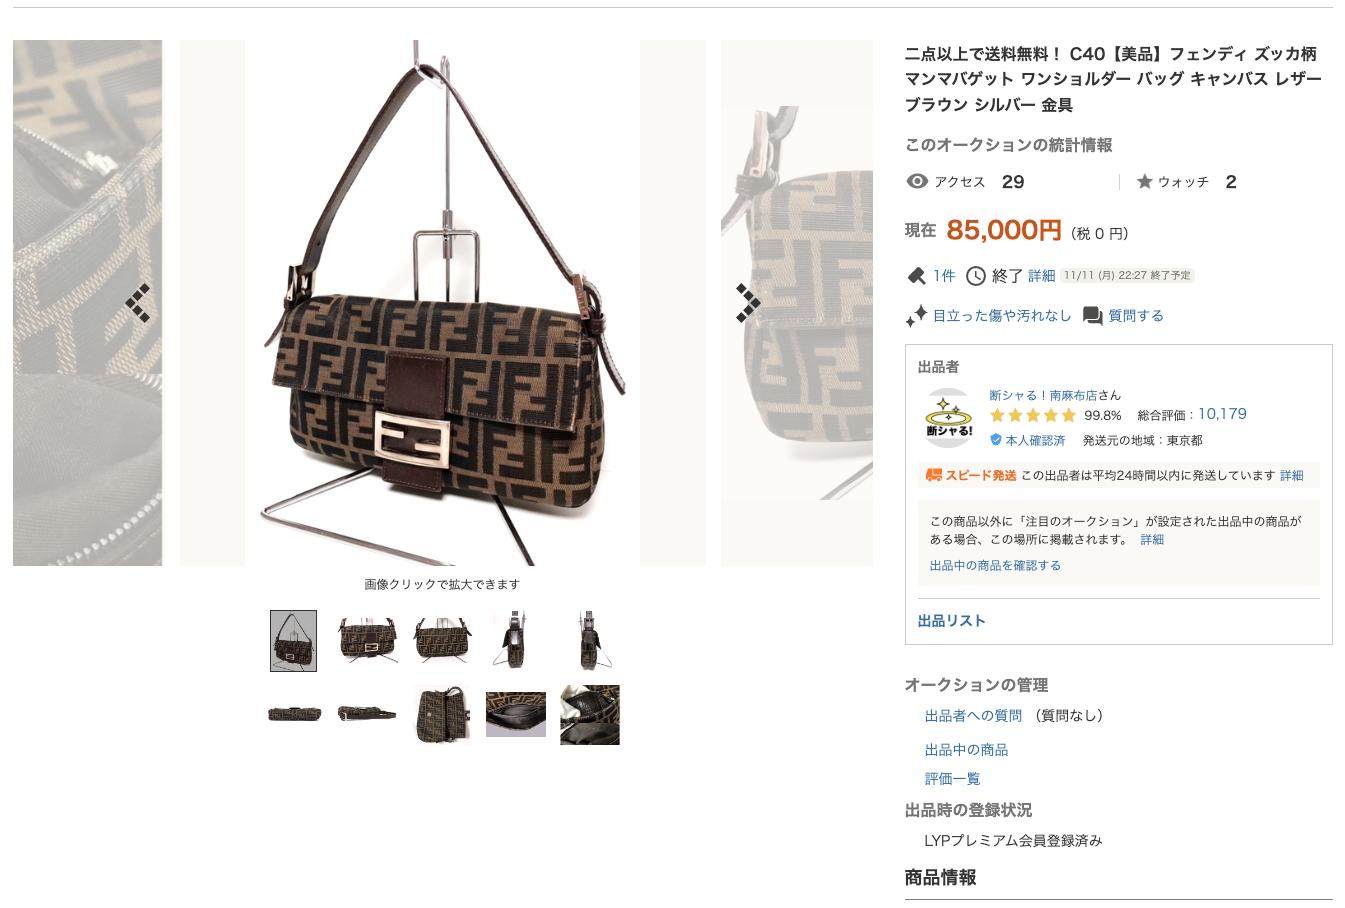Screen dimensions: 1345x908
Task: Click 詳細 link next to end time
Action: [x=1042, y=276]
